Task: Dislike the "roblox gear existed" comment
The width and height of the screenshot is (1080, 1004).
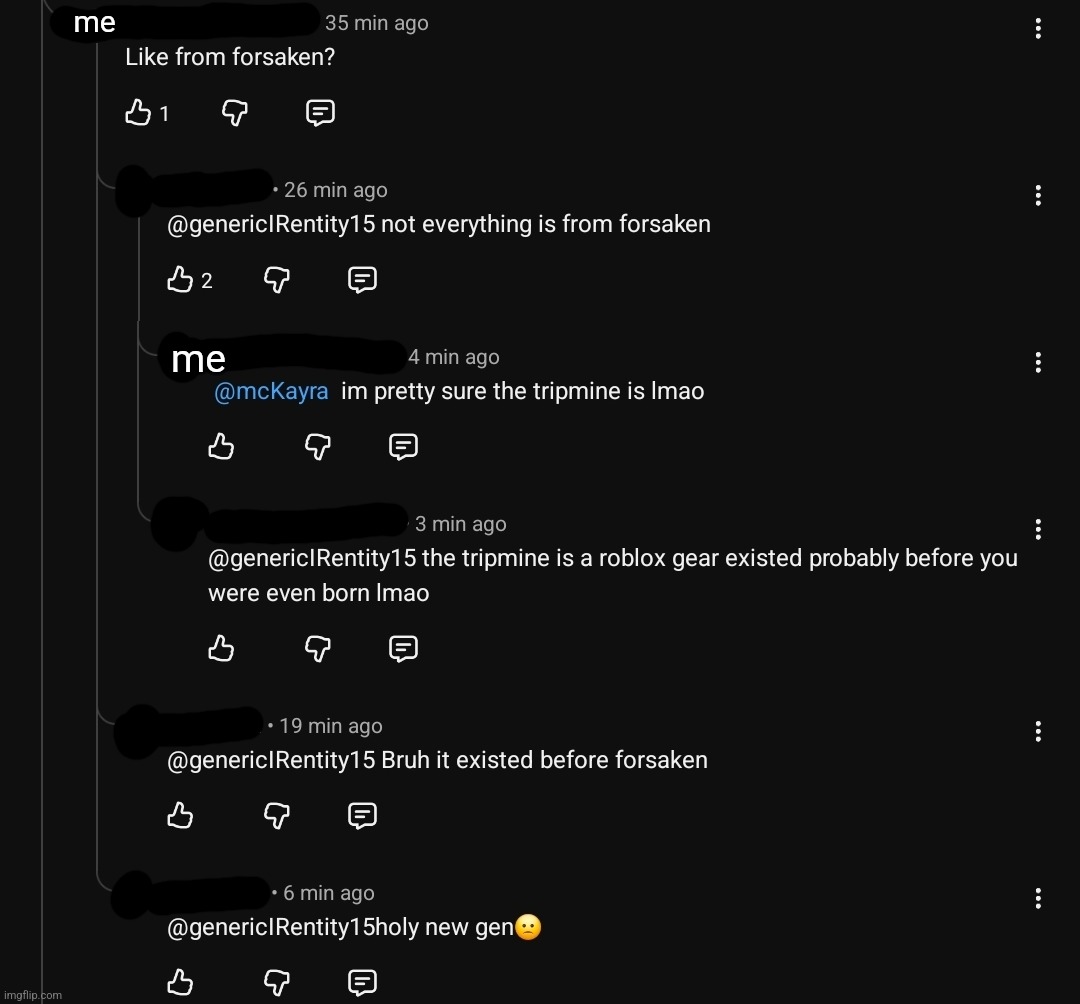Action: [x=318, y=648]
